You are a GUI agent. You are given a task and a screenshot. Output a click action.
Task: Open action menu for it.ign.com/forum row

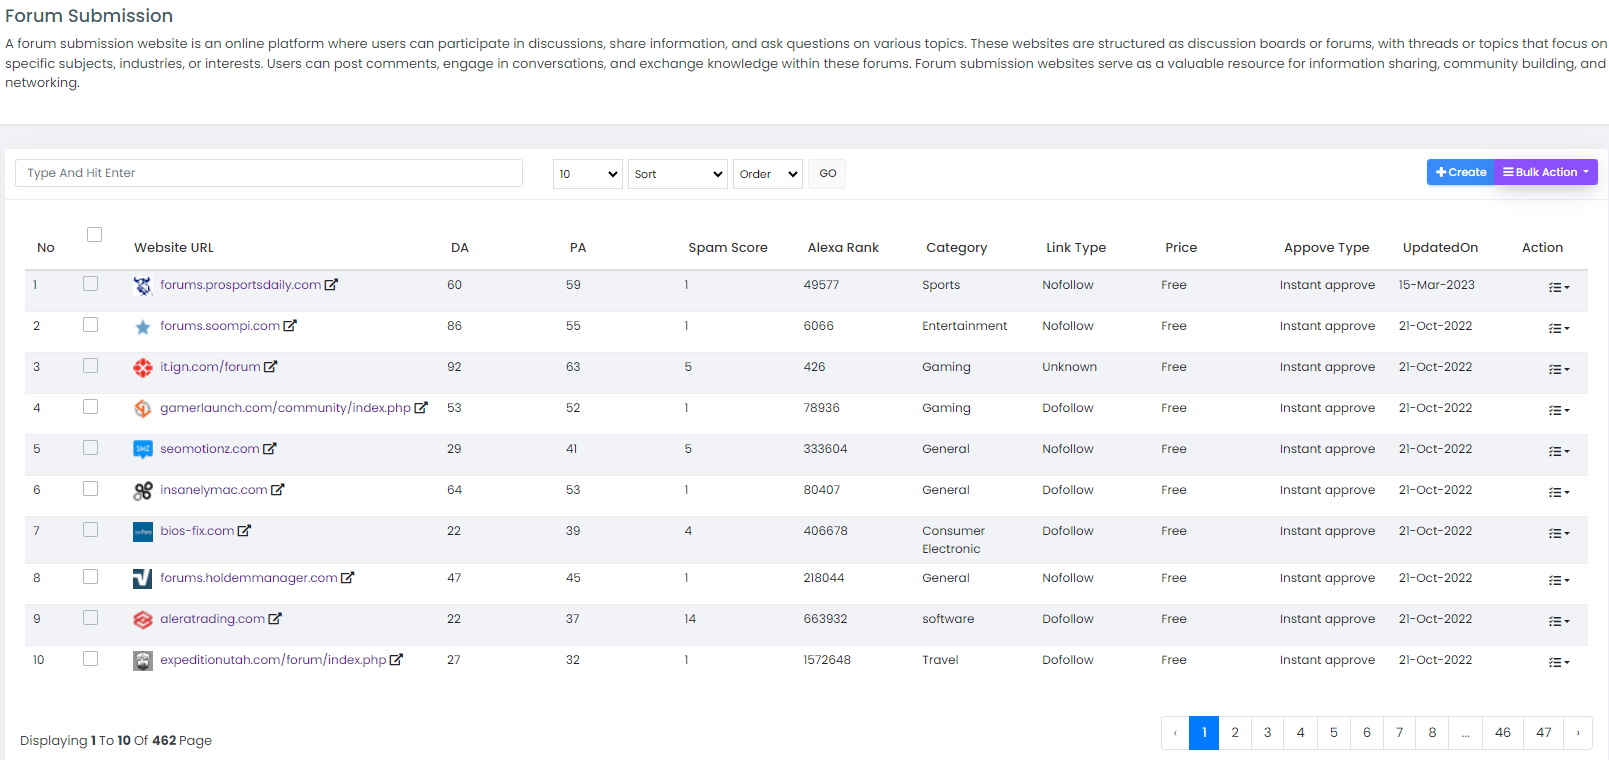[1559, 369]
